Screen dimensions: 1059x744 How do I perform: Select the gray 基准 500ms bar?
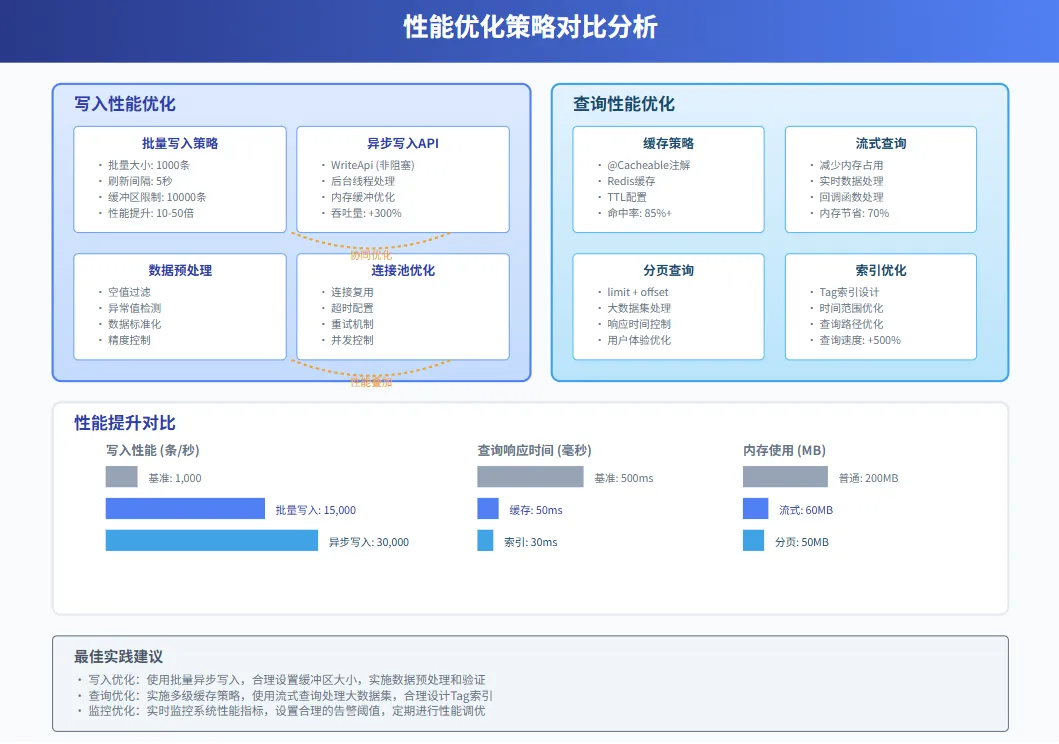530,477
